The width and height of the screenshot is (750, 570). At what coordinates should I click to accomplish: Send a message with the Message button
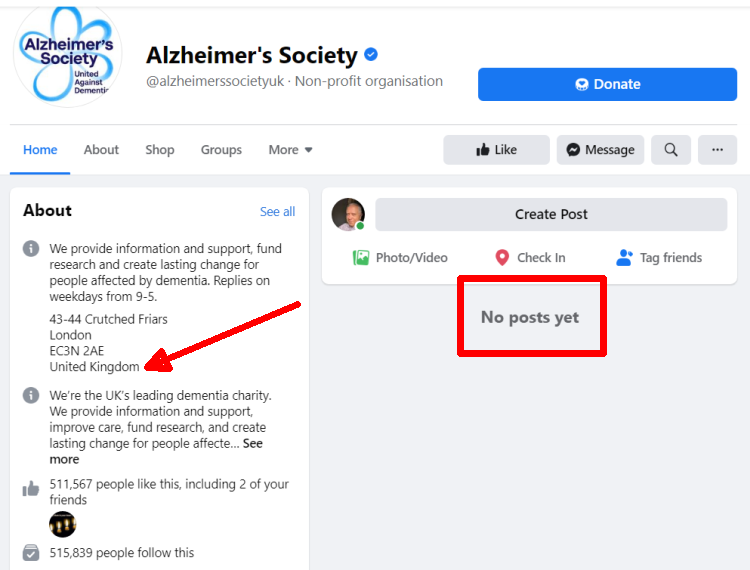(x=600, y=150)
